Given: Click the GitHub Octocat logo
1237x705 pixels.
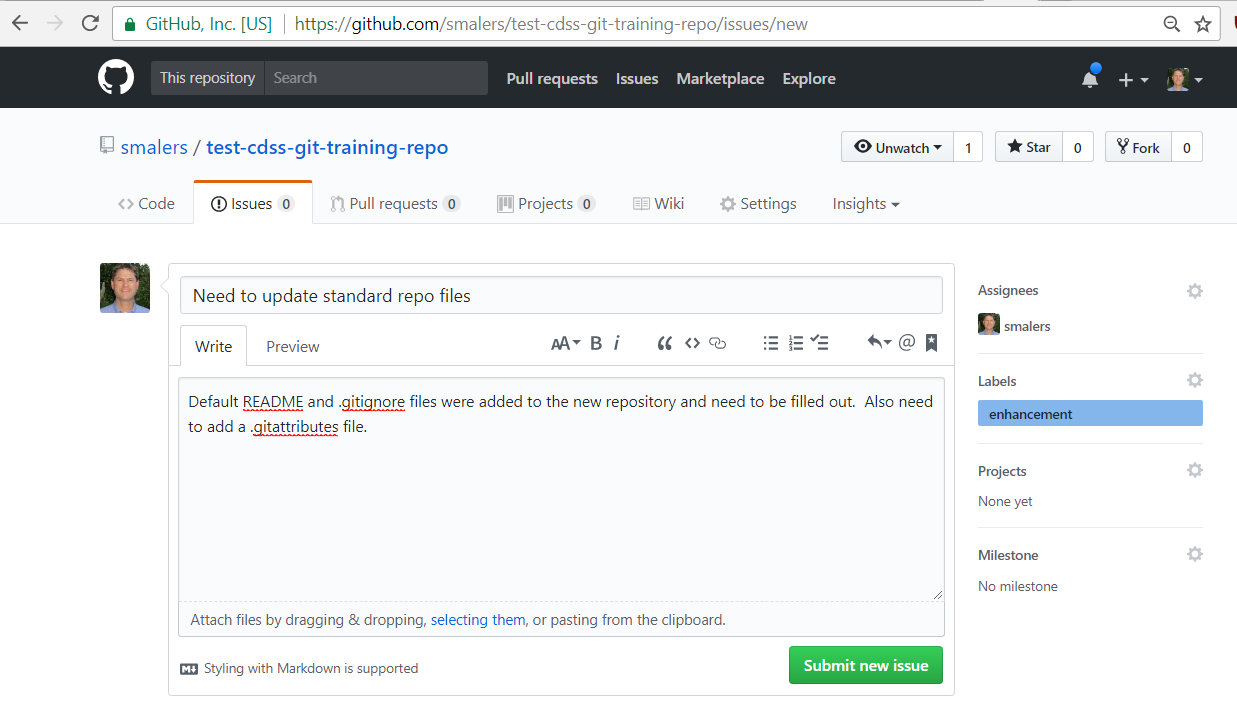Looking at the screenshot, I should (116, 78).
